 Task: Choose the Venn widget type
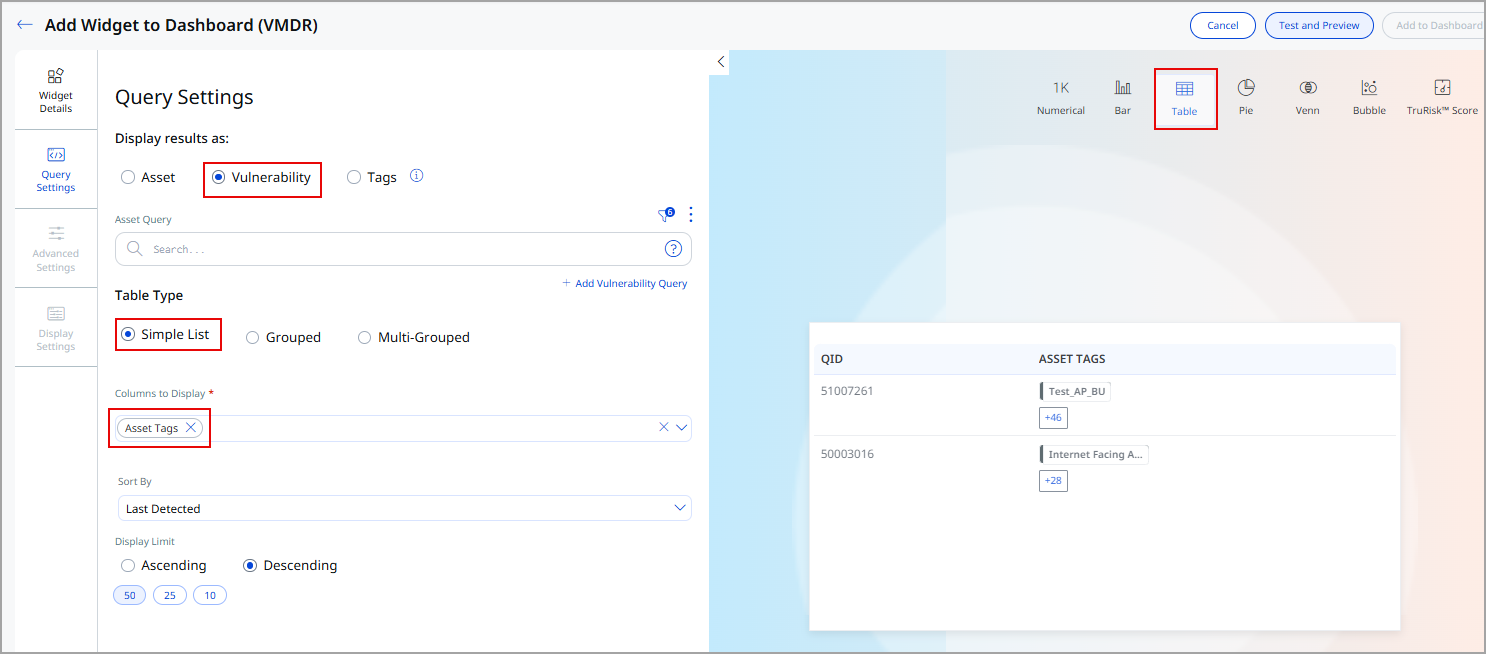coord(1308,97)
